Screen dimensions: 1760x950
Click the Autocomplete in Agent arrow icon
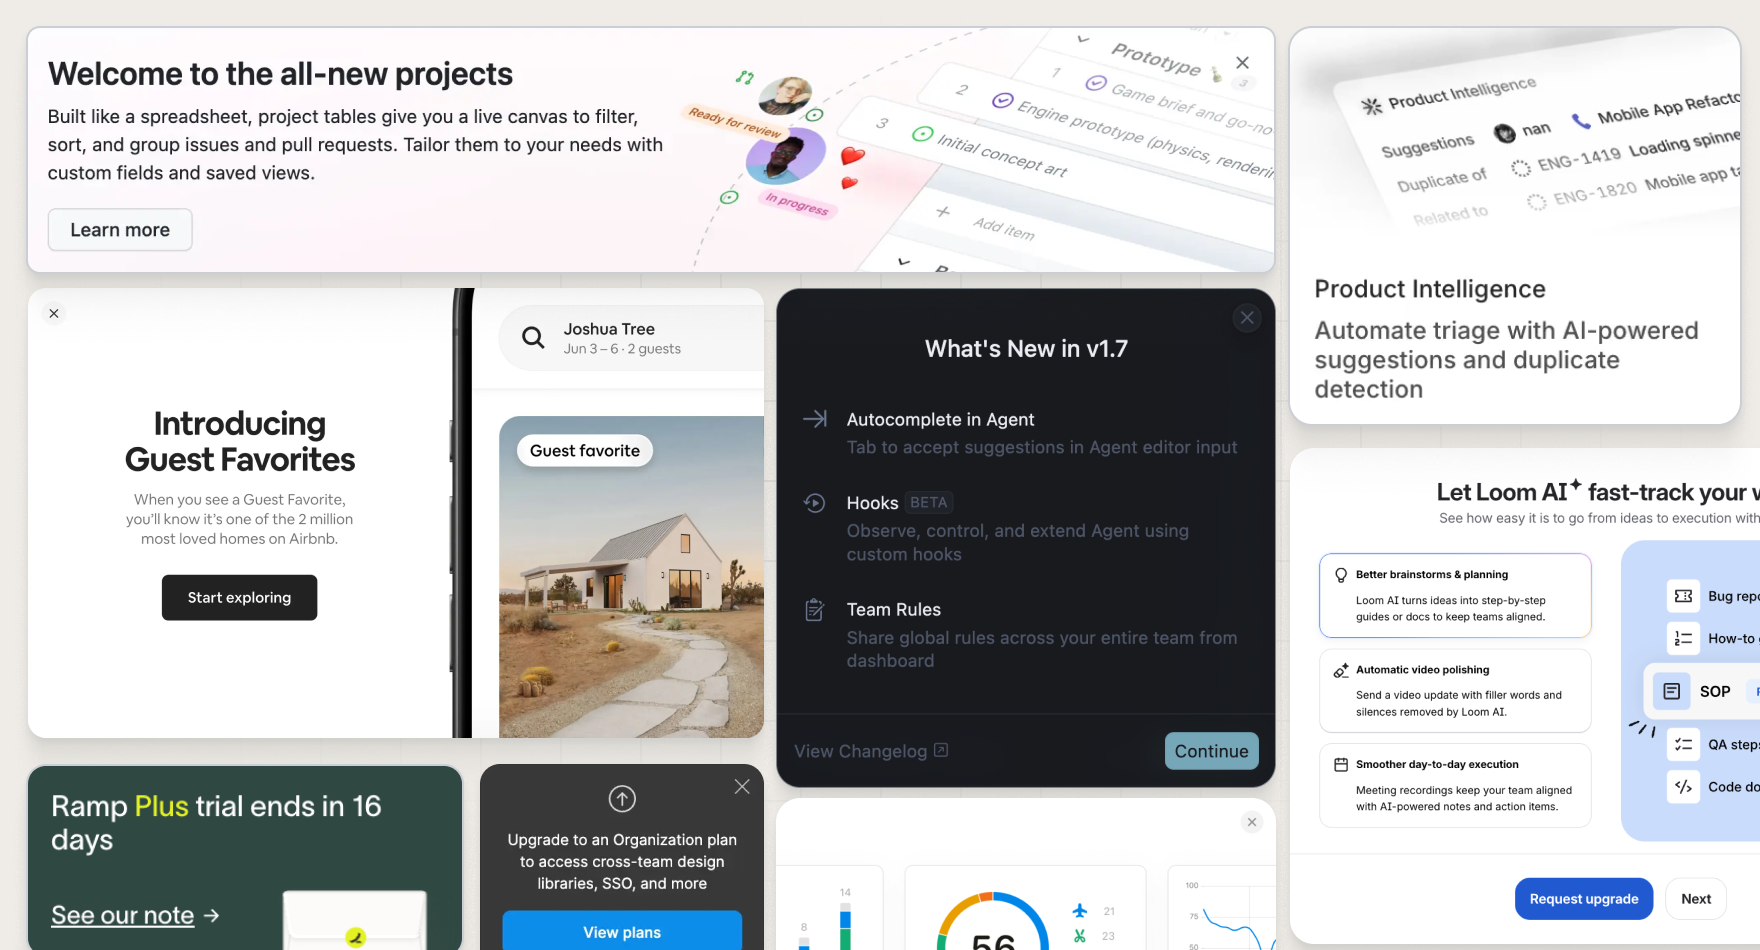(x=815, y=419)
